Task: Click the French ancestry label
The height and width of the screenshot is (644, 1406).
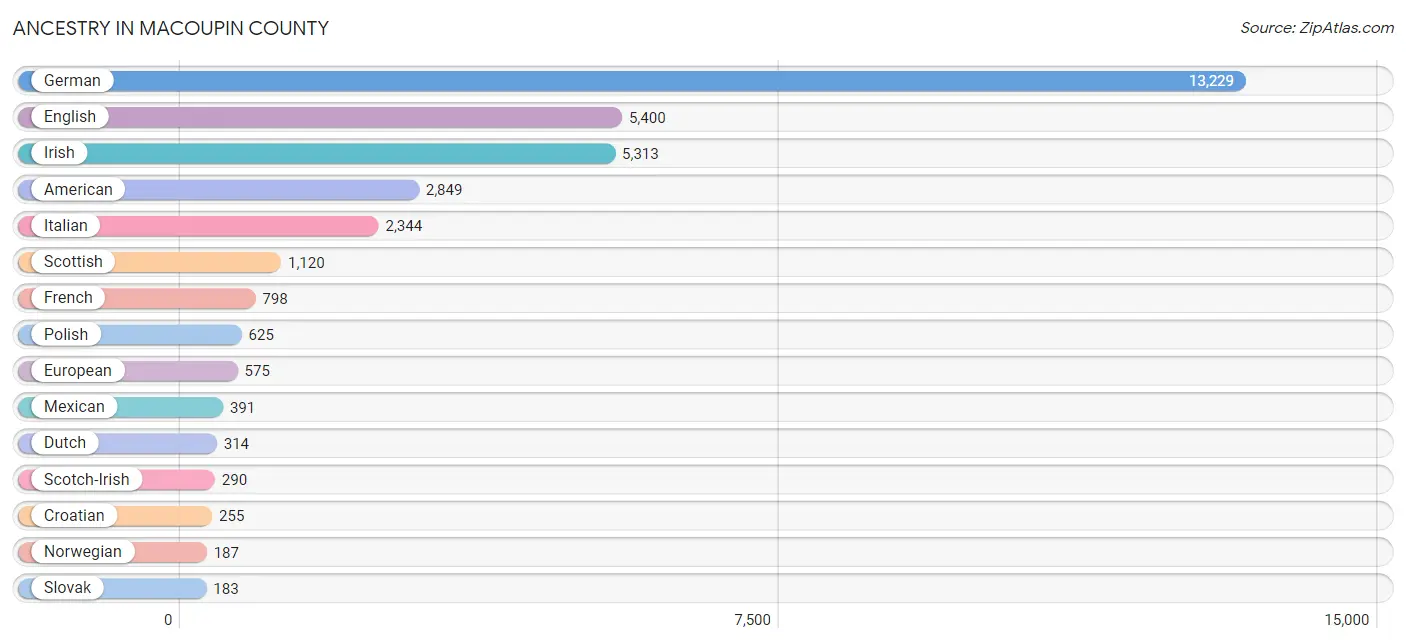Action: [68, 298]
